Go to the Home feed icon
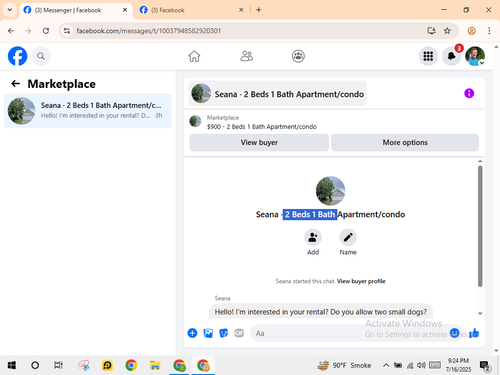 point(194,56)
